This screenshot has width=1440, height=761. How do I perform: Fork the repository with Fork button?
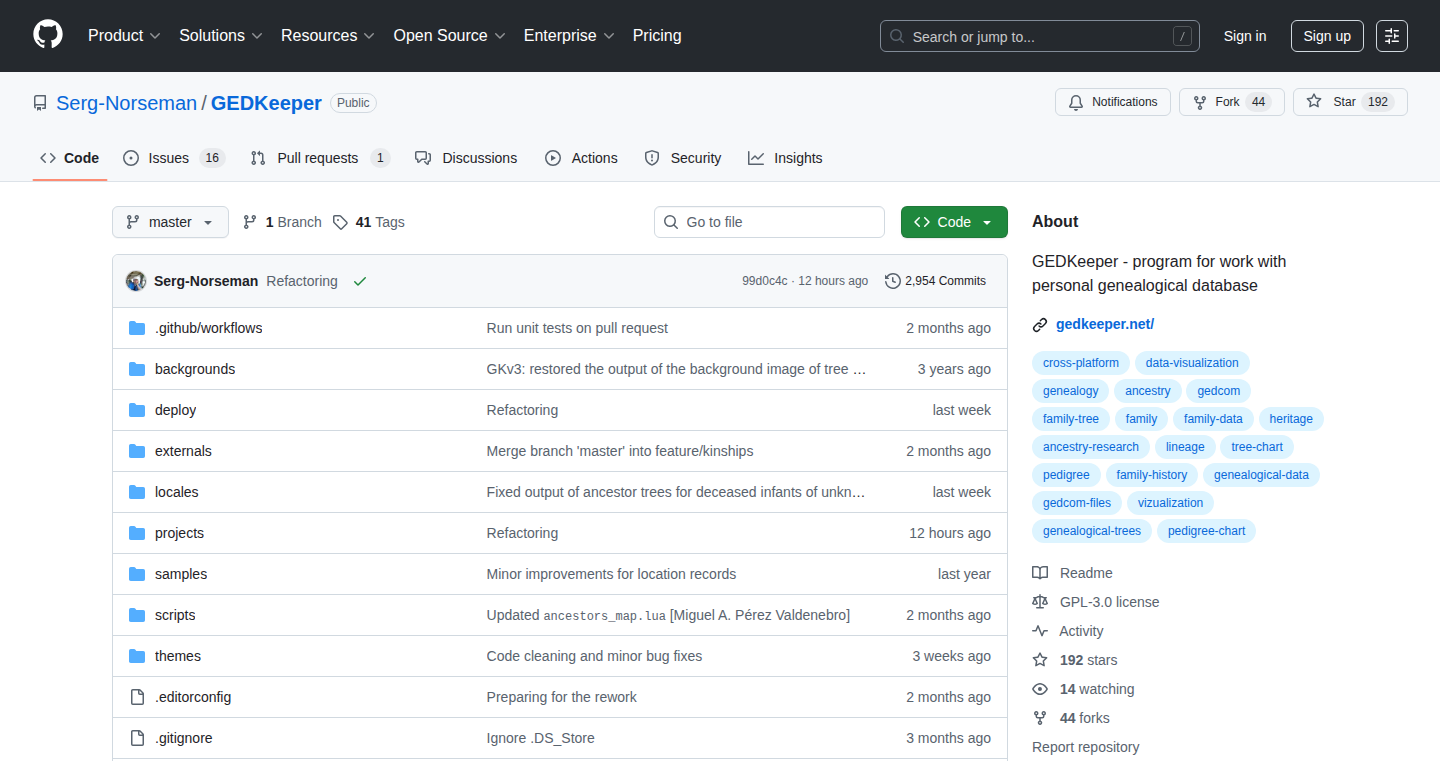click(1232, 102)
